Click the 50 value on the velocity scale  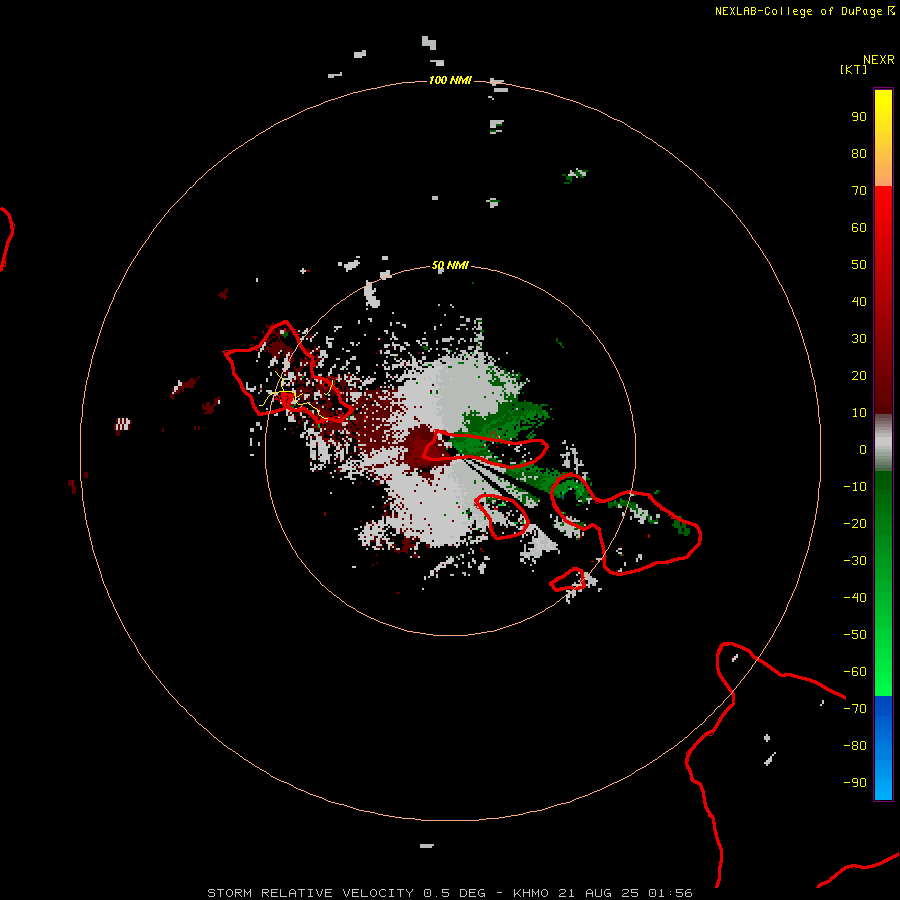859,265
